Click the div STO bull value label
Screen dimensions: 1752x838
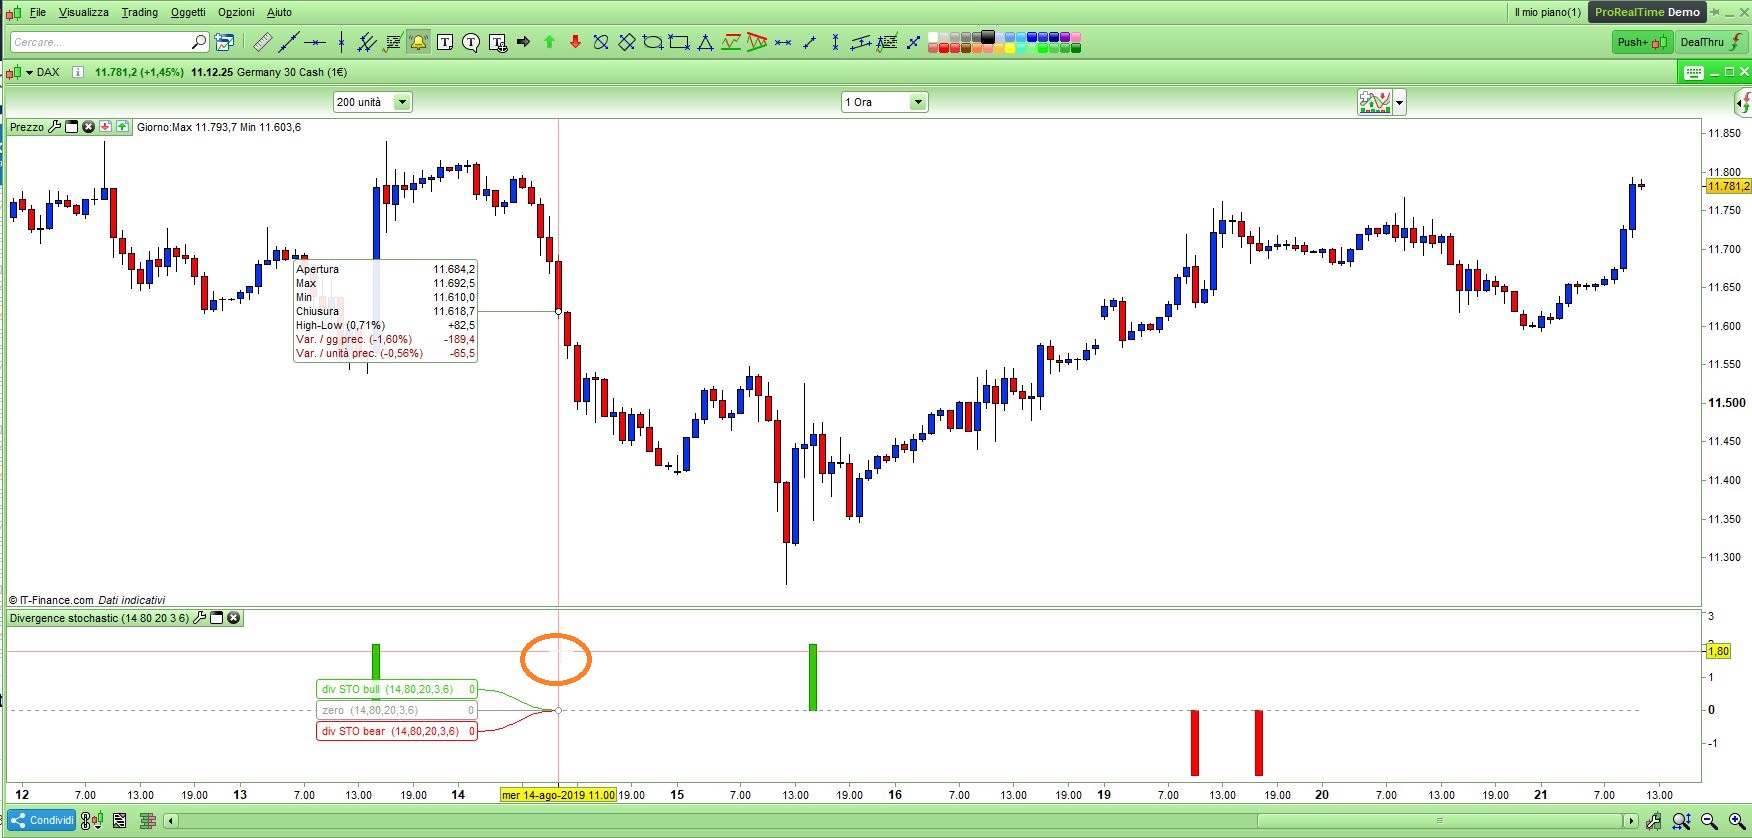tap(397, 689)
